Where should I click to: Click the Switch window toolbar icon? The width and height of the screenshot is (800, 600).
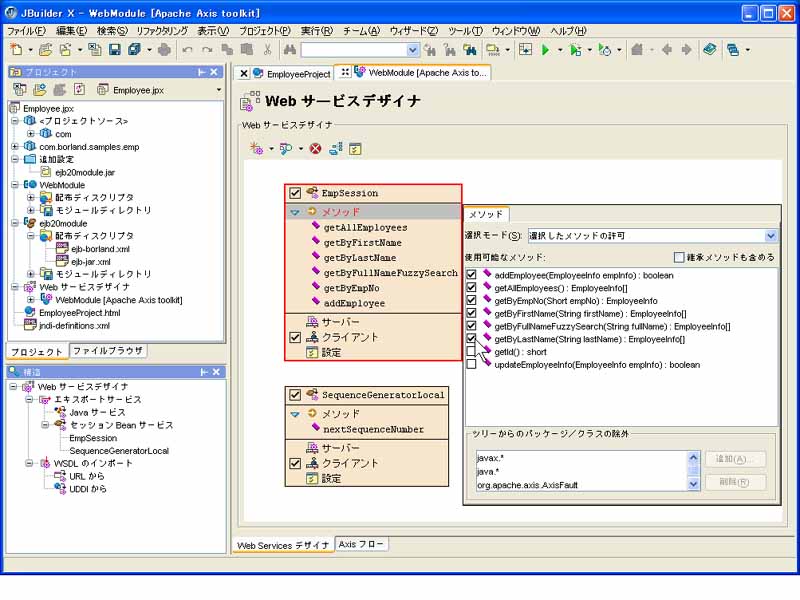pyautogui.click(x=733, y=49)
